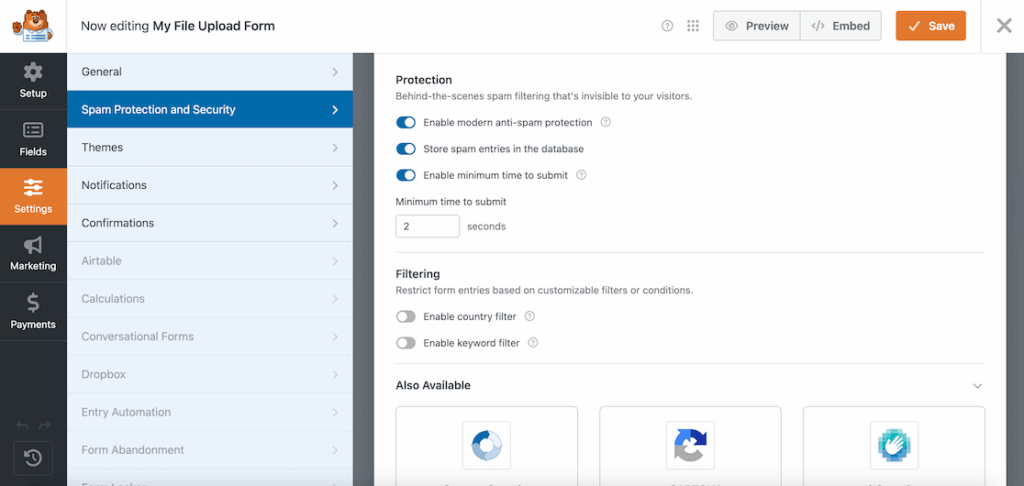This screenshot has height=486, width=1024.
Task: Open the apps grid menu icon
Action: pyautogui.click(x=693, y=26)
